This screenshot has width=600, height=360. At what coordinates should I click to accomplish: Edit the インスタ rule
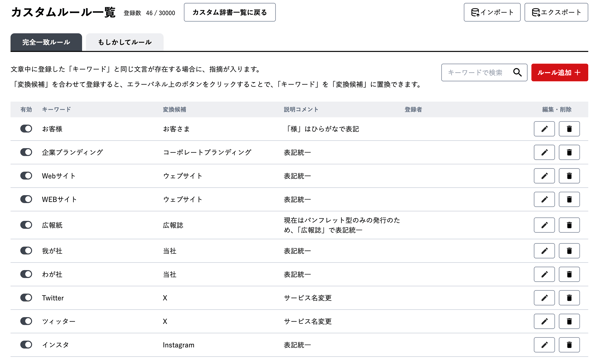(x=544, y=345)
